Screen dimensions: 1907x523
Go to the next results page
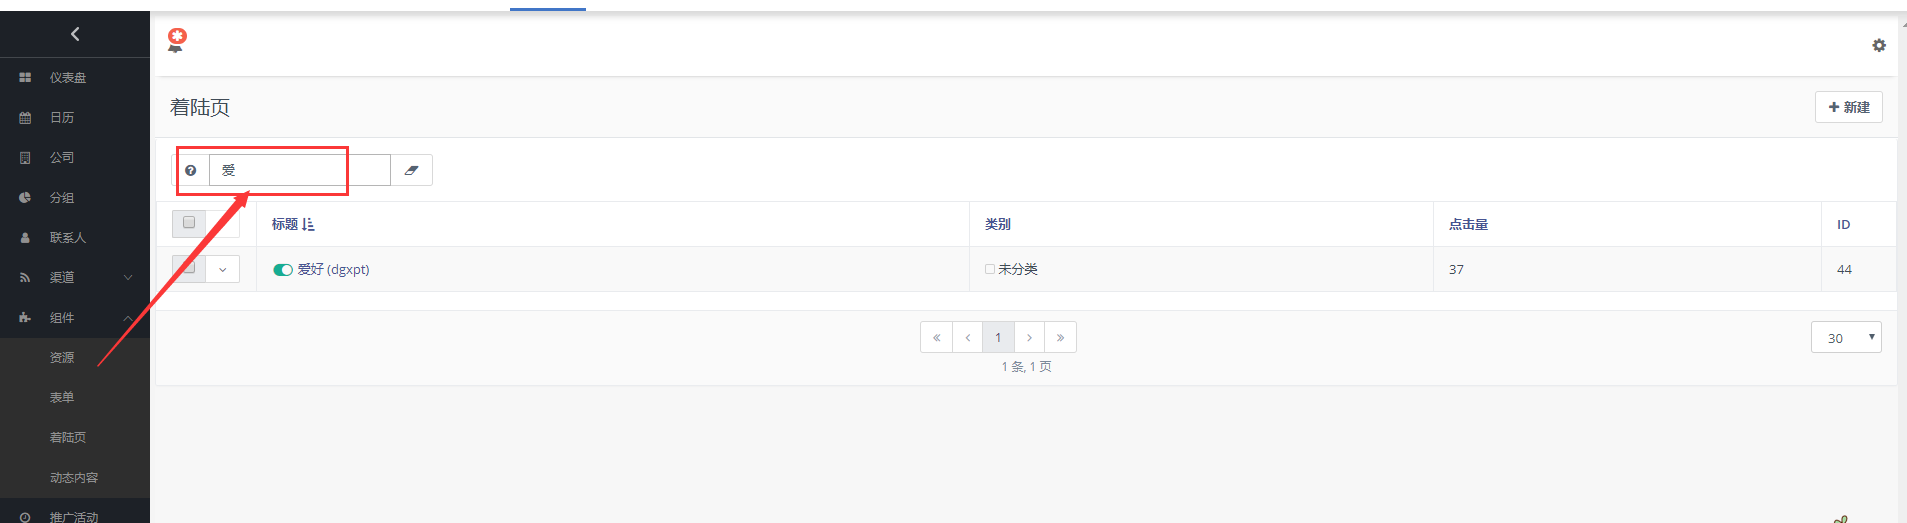coord(1029,338)
